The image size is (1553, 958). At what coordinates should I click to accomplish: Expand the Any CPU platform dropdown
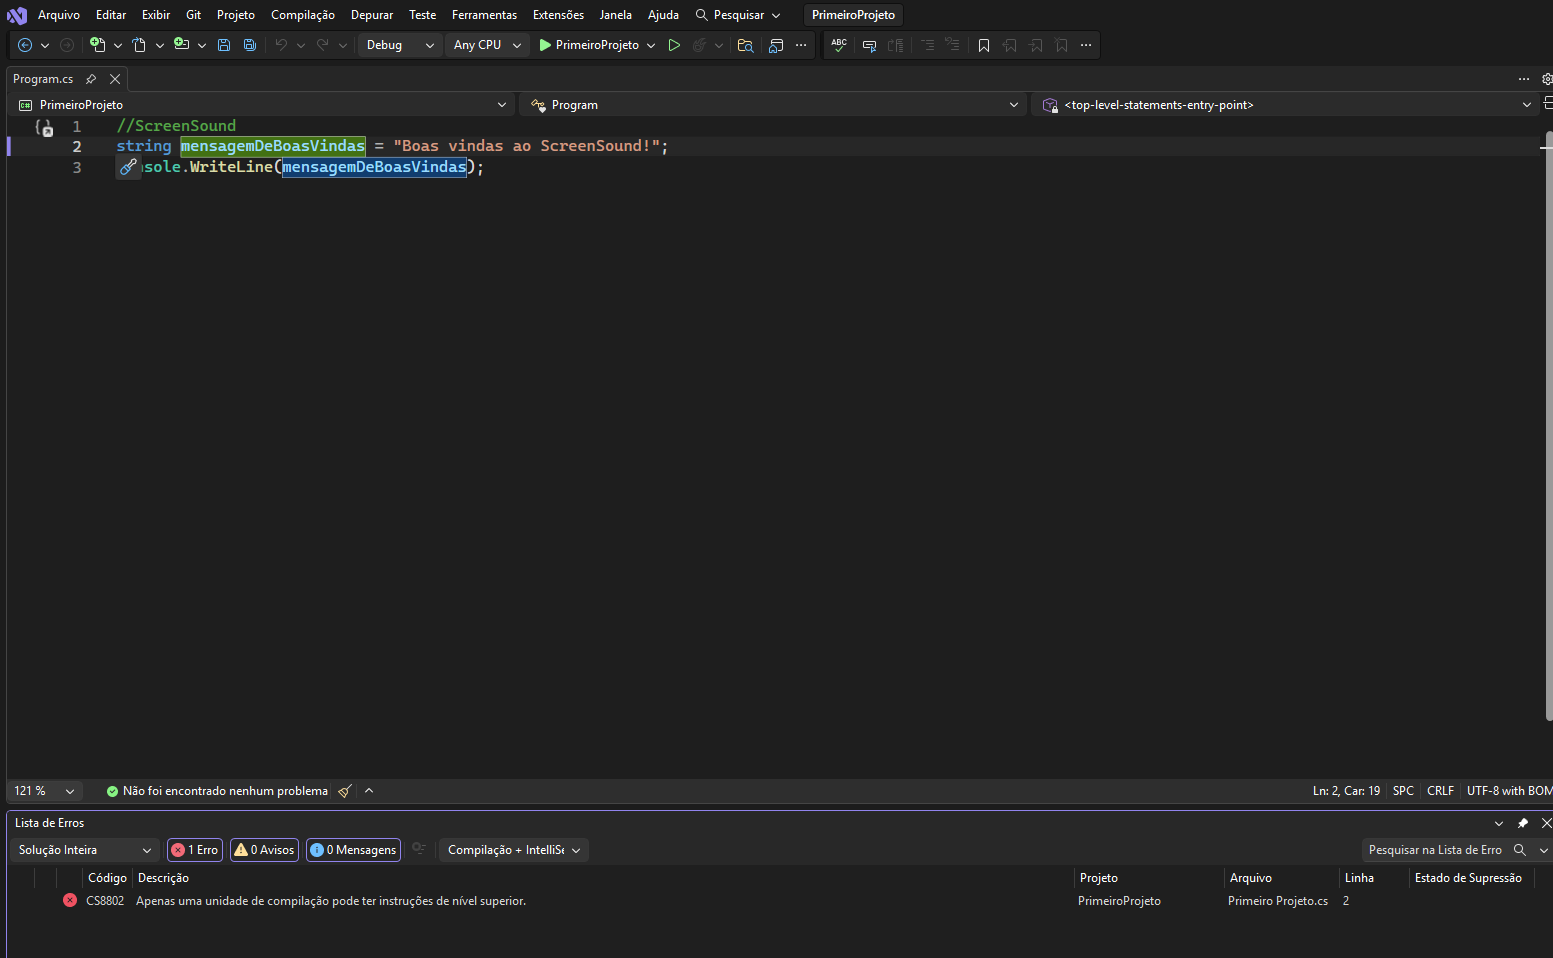[x=487, y=45]
